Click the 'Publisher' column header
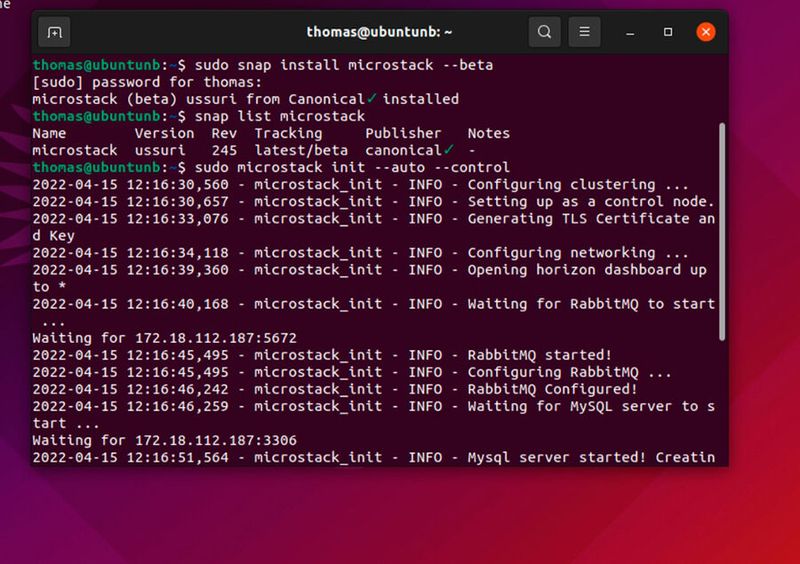800x564 pixels. point(403,133)
